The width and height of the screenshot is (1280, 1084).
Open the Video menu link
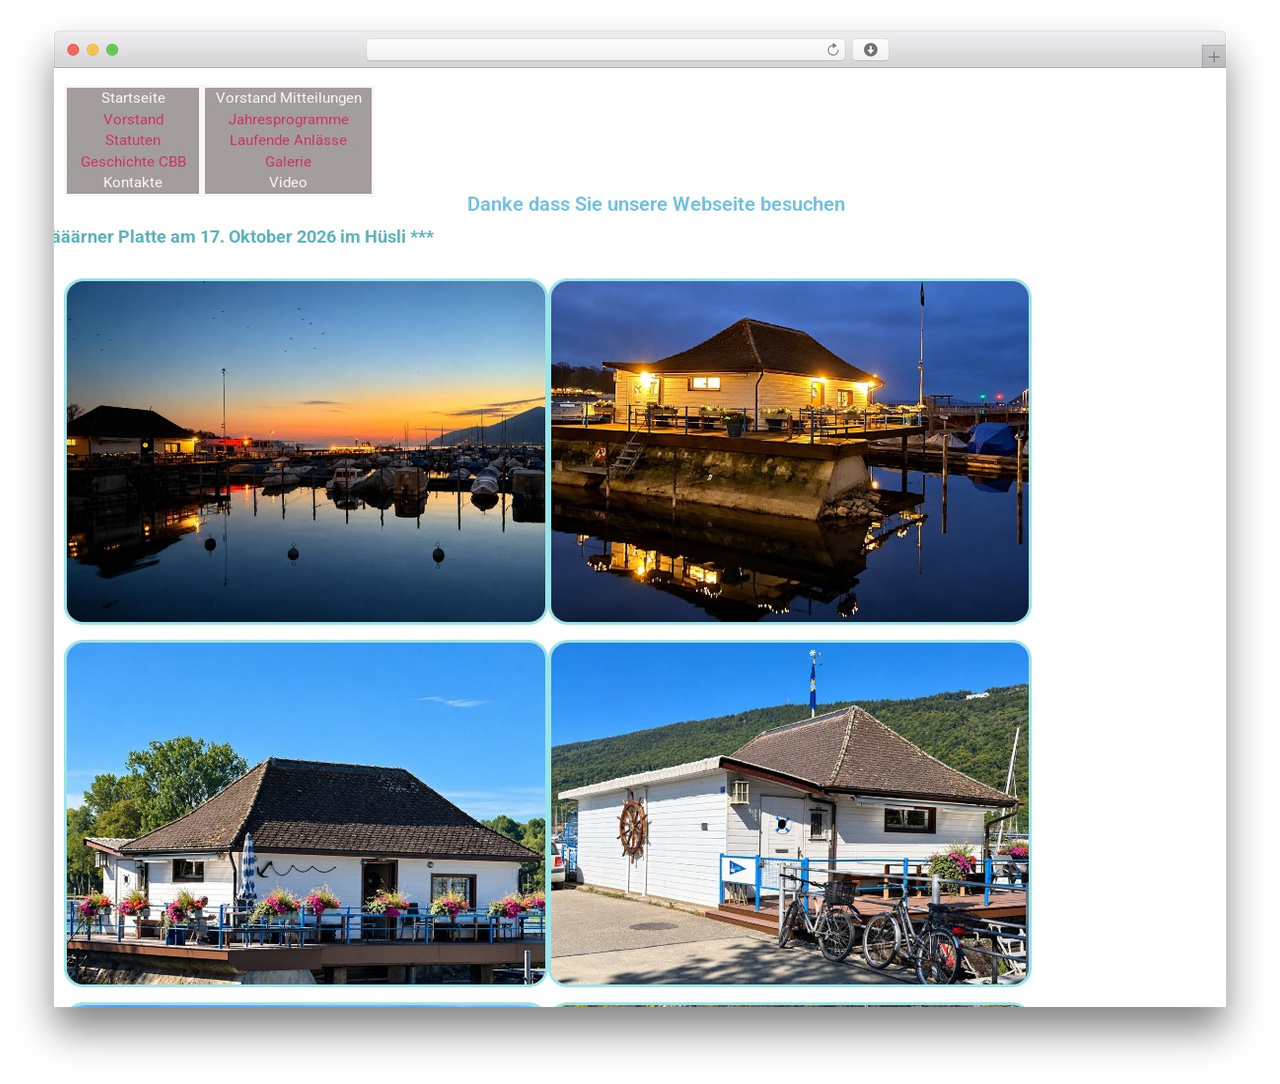point(288,182)
